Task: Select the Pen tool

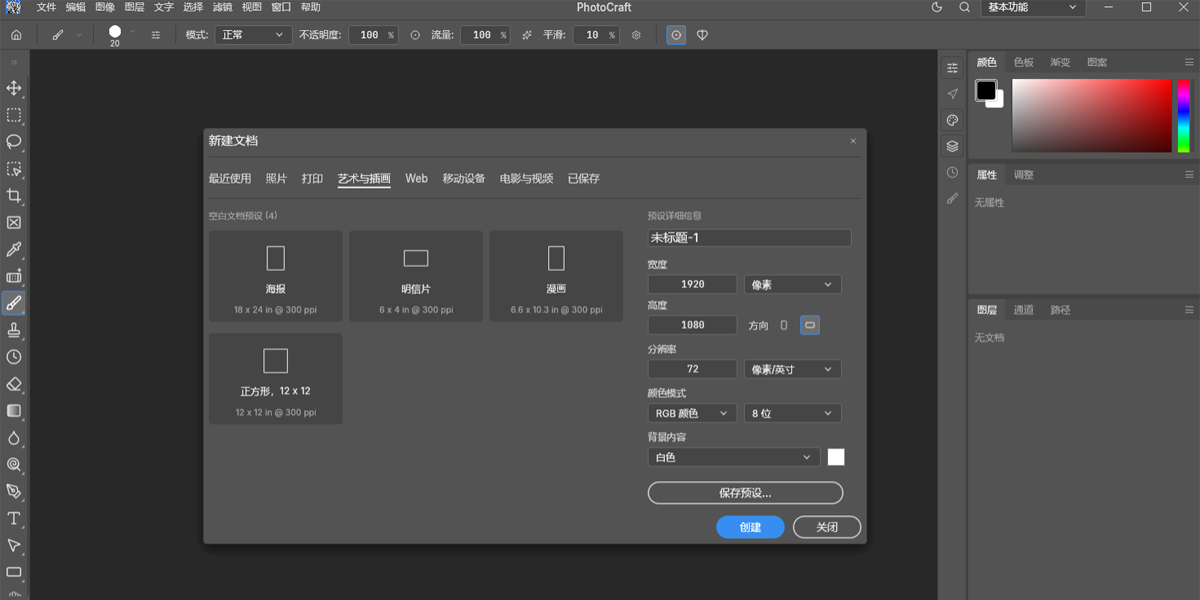Action: (14, 491)
